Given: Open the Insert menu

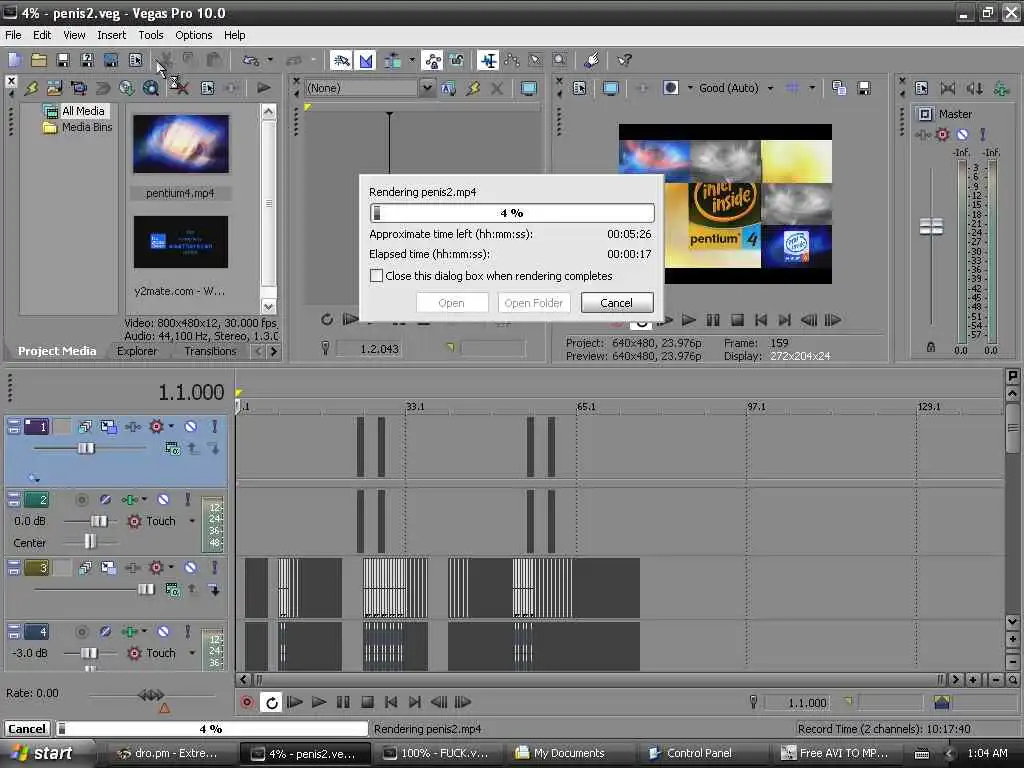Looking at the screenshot, I should coord(112,35).
